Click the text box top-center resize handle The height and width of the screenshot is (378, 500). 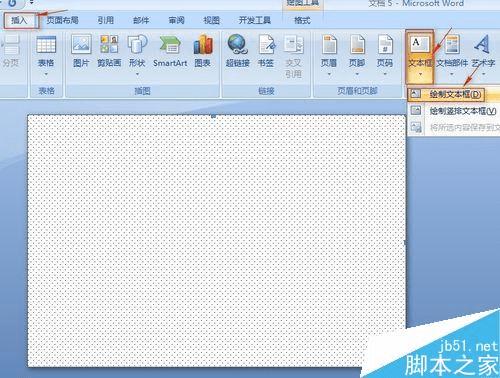coord(214,116)
